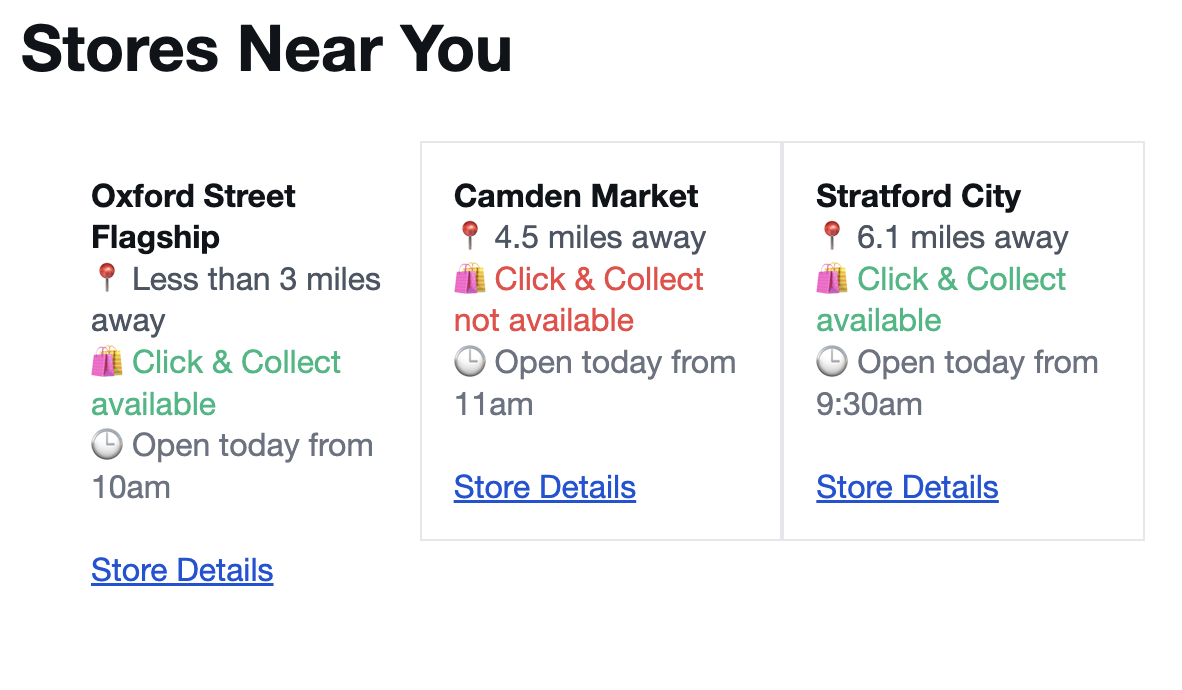
Task: Click the clock icon beside Stratford City opening time
Action: (x=831, y=362)
